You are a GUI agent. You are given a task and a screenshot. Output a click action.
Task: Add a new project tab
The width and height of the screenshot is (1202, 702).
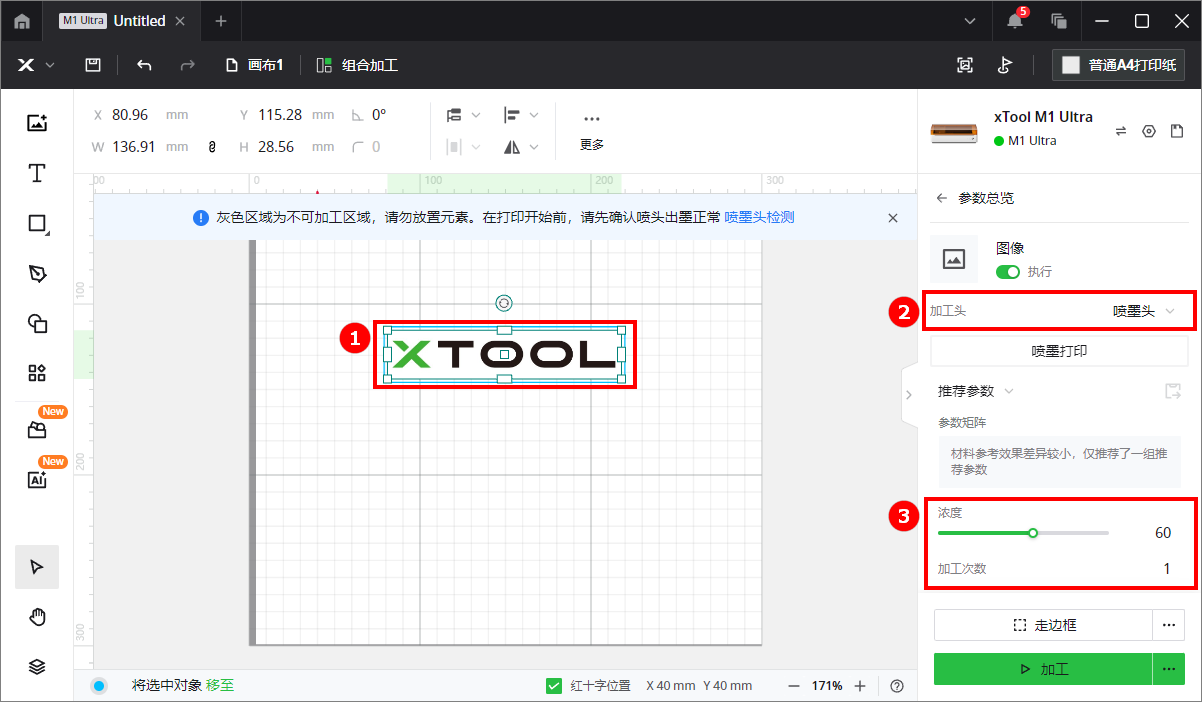(x=221, y=21)
